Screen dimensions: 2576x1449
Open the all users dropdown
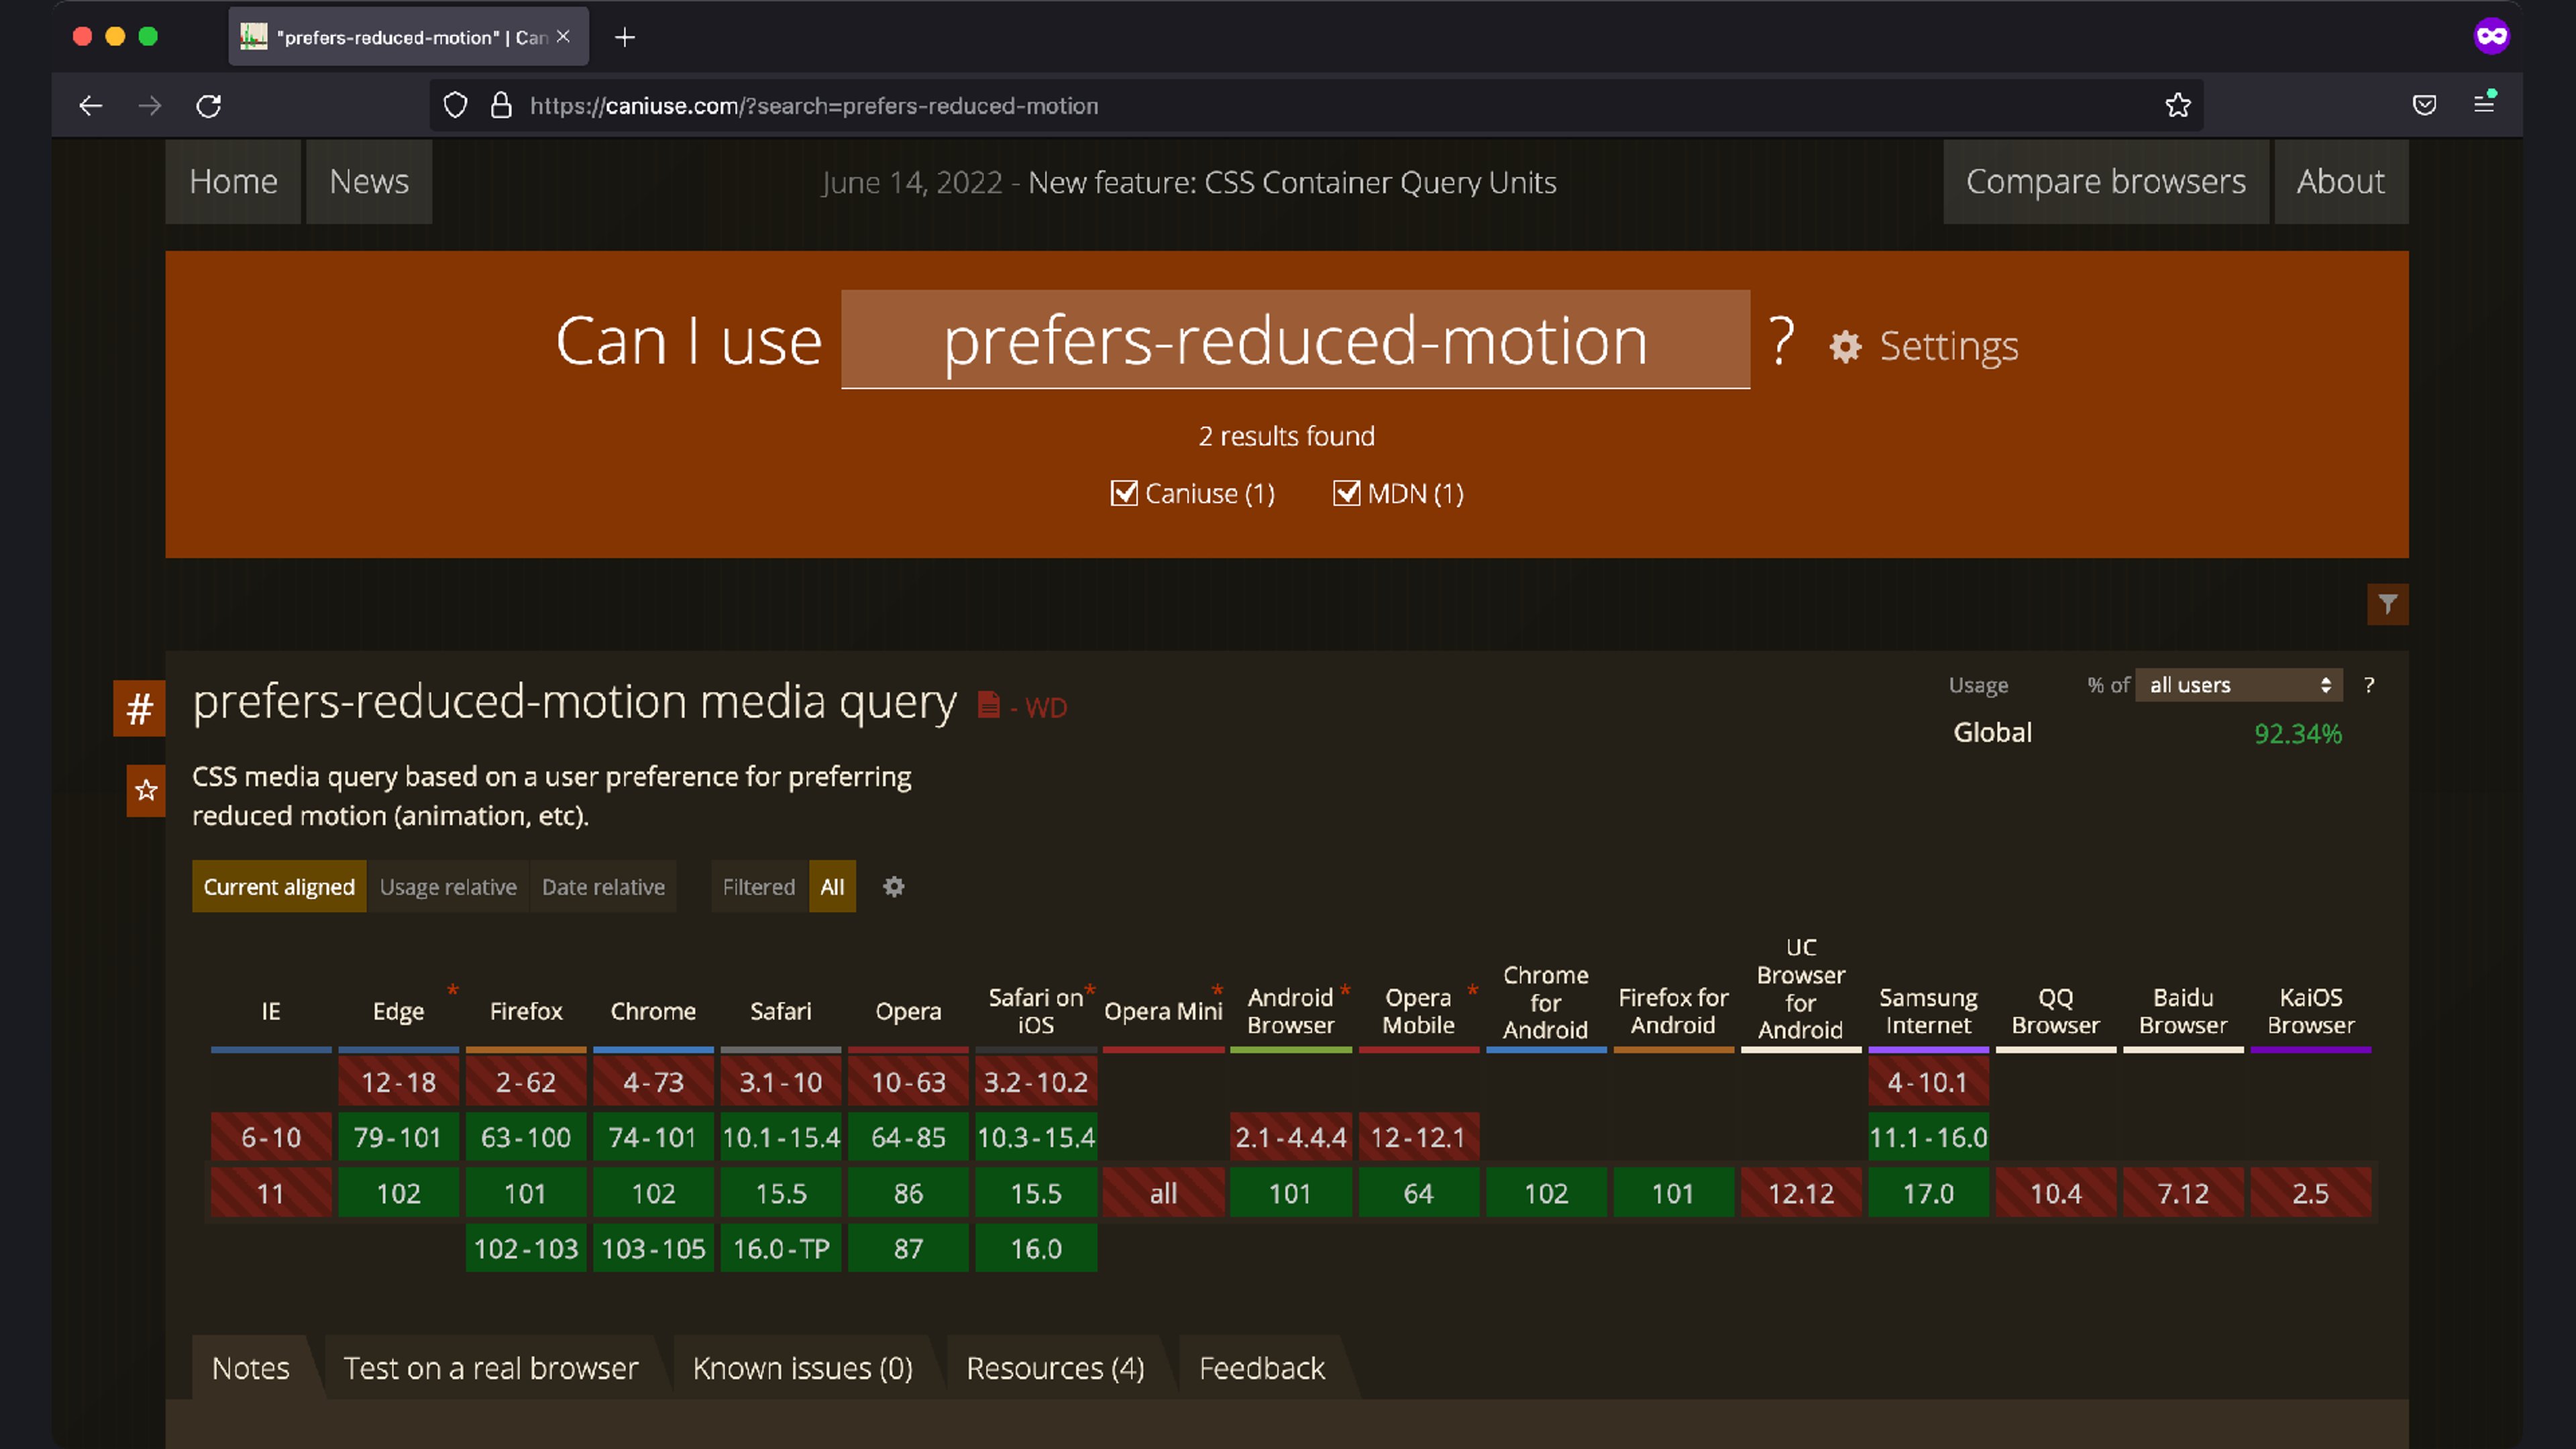[2238, 685]
